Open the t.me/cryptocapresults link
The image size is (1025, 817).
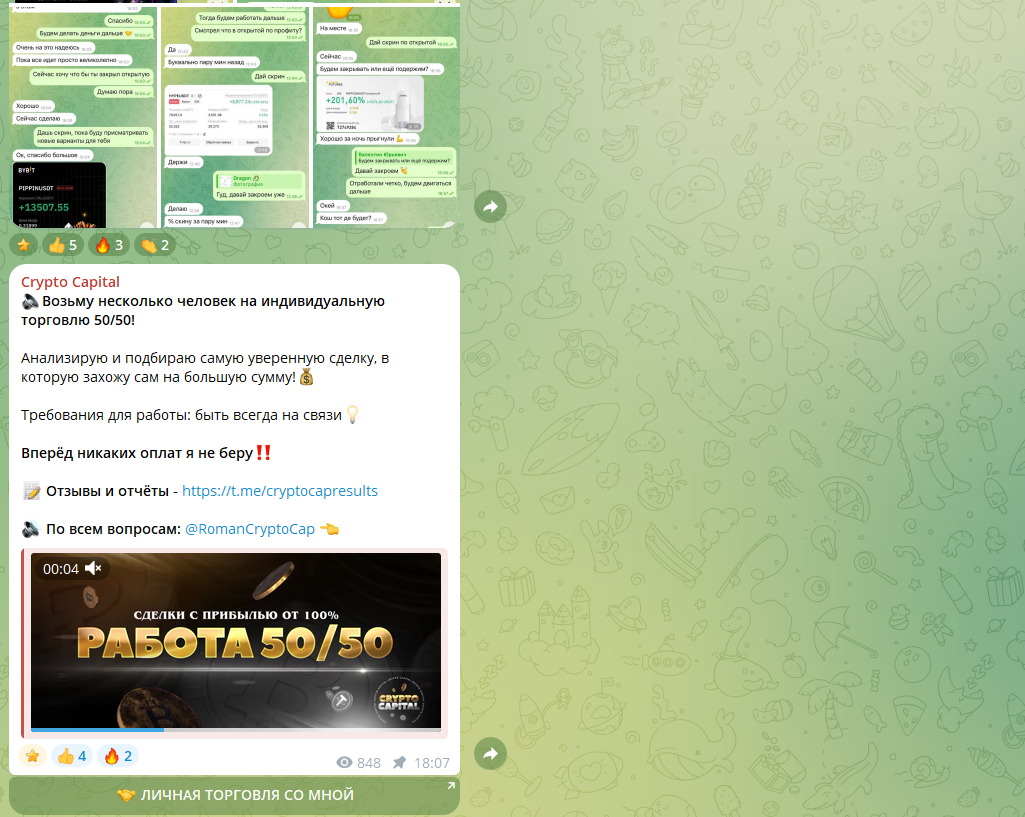tap(280, 491)
